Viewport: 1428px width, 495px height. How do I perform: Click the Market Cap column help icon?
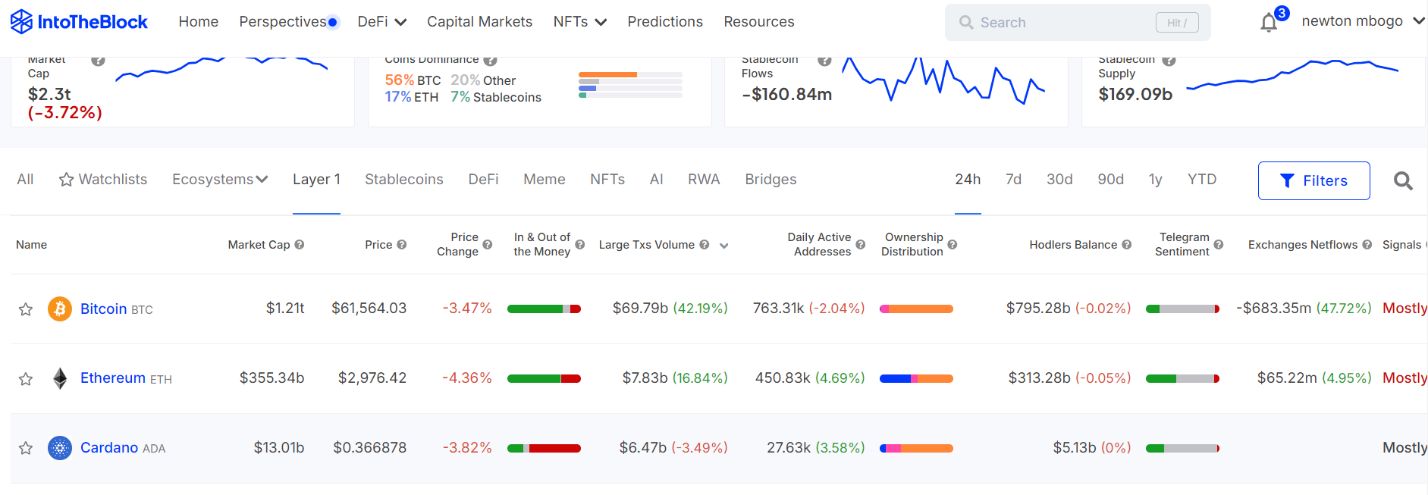click(300, 245)
